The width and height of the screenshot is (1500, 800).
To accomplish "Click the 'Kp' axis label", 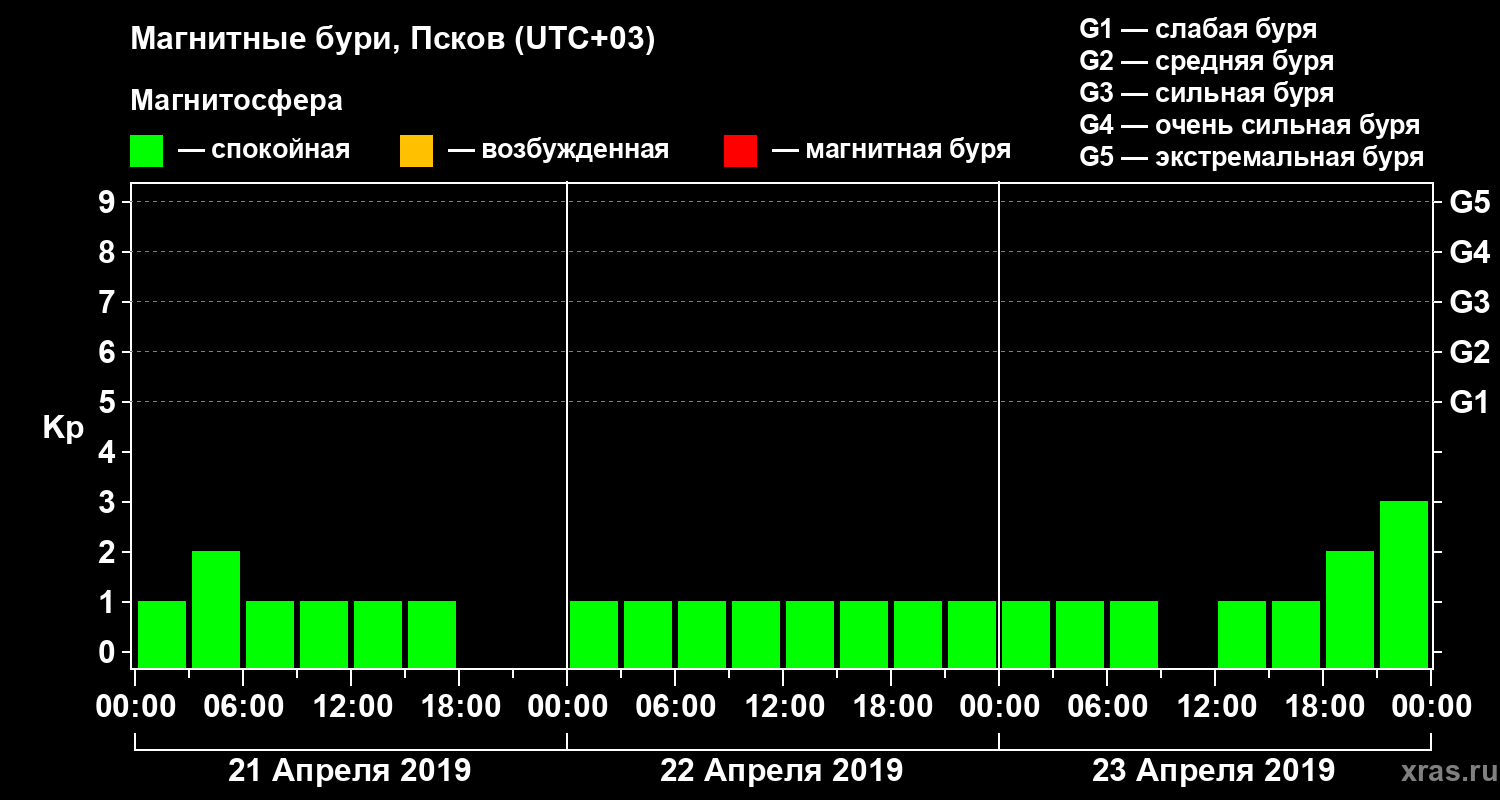I will 63,428.
